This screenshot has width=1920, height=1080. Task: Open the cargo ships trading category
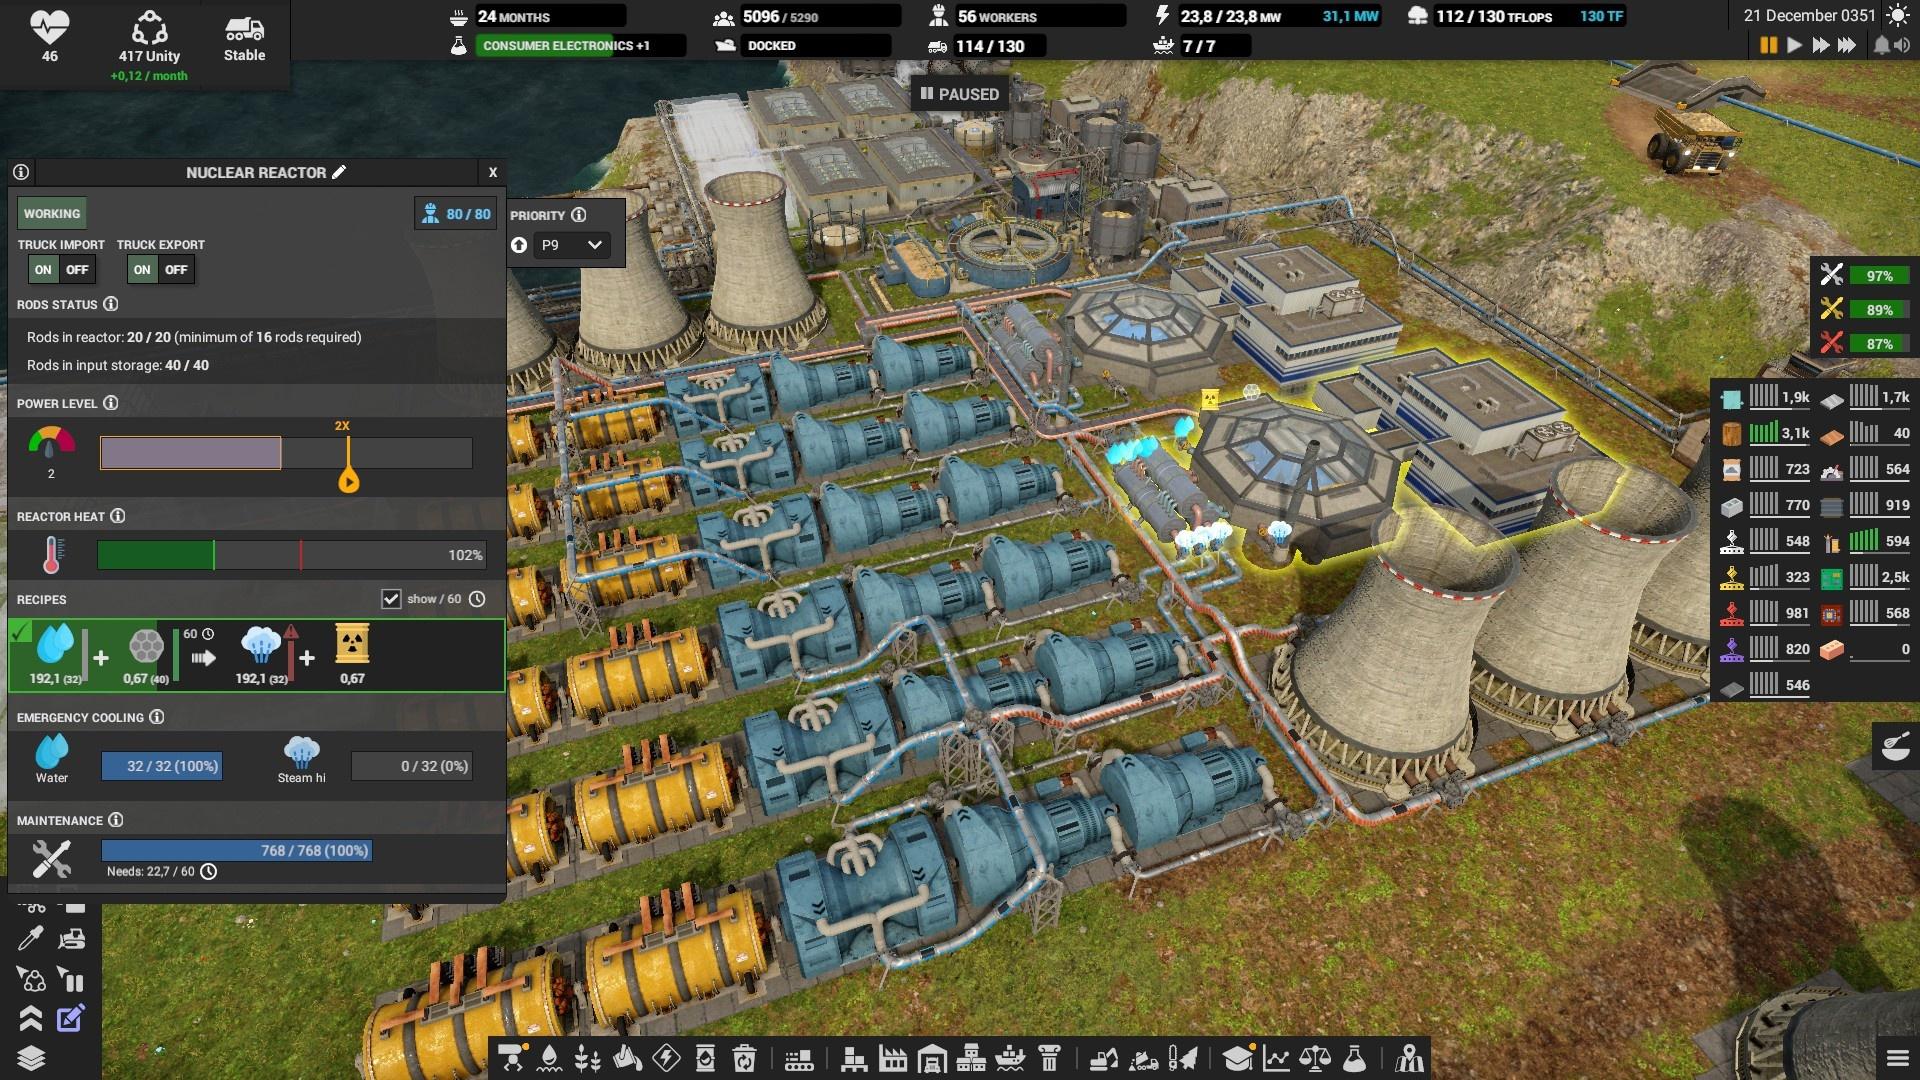(x=1011, y=1058)
